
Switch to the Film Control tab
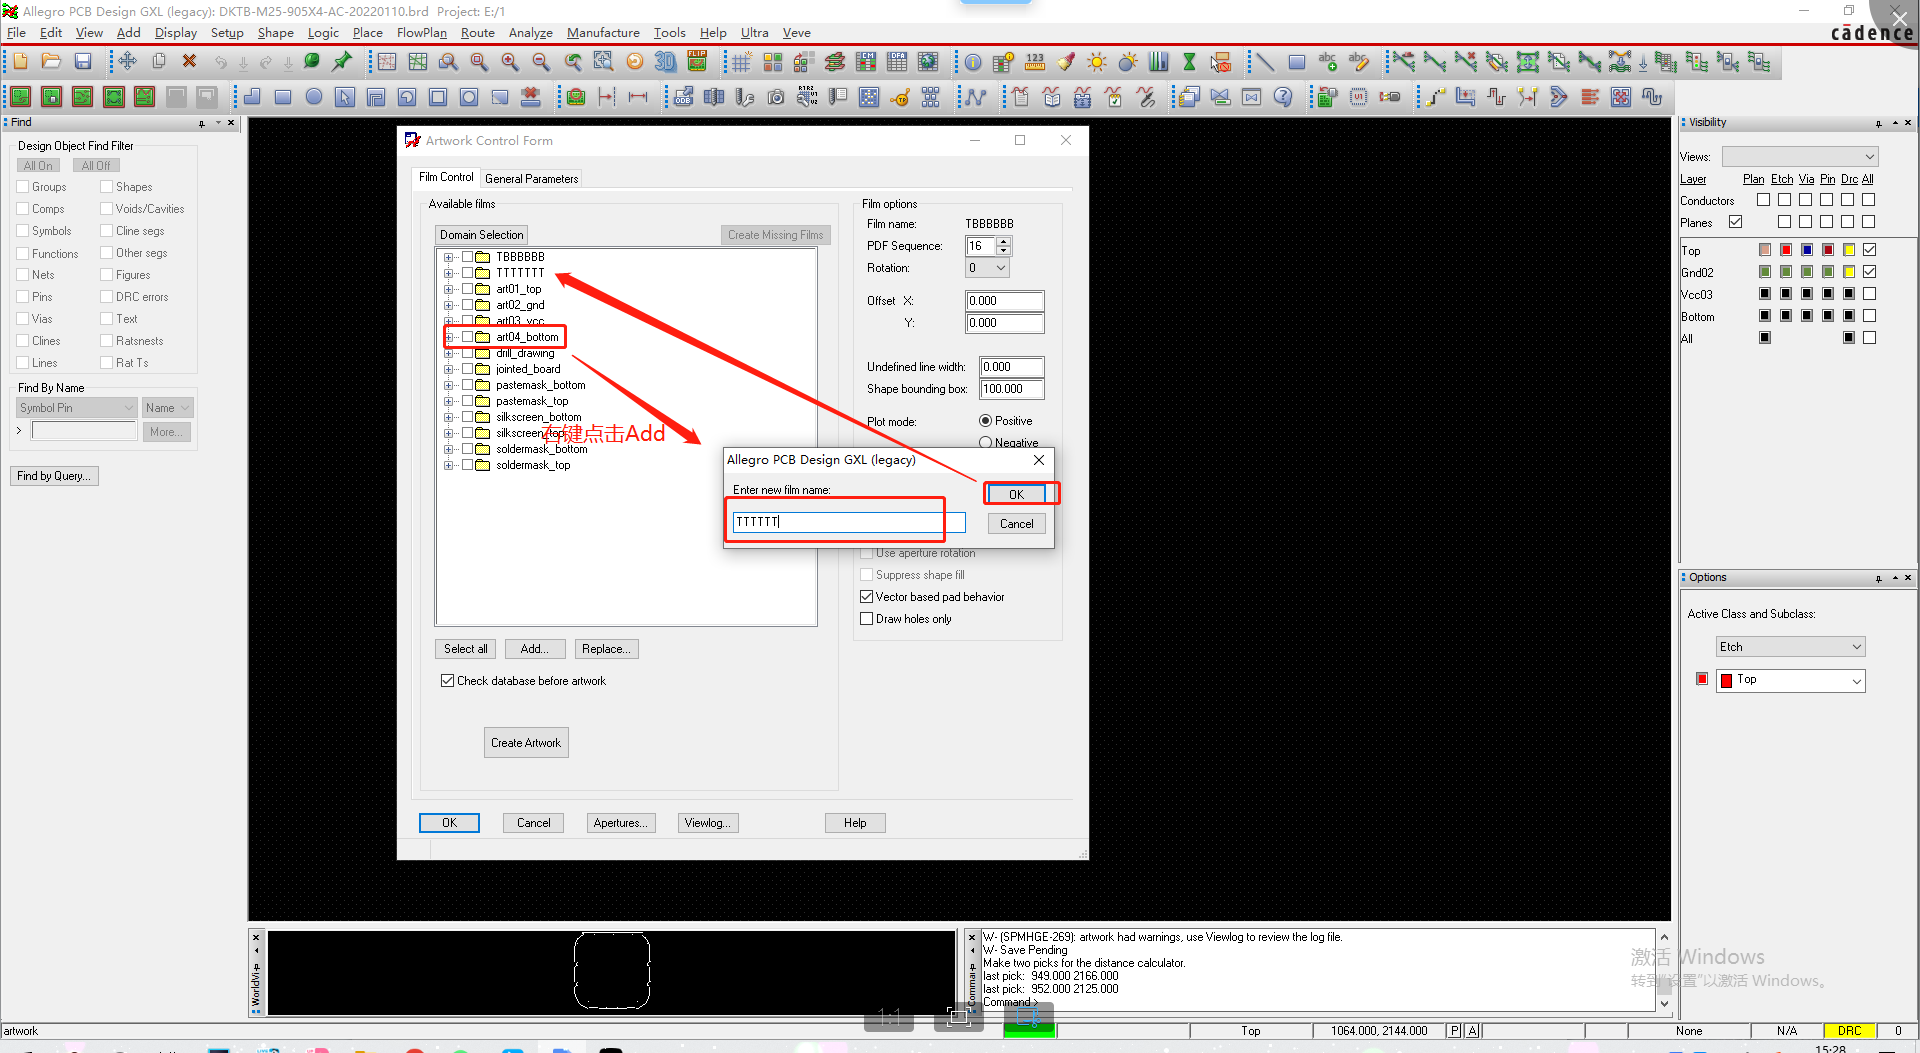tap(446, 177)
